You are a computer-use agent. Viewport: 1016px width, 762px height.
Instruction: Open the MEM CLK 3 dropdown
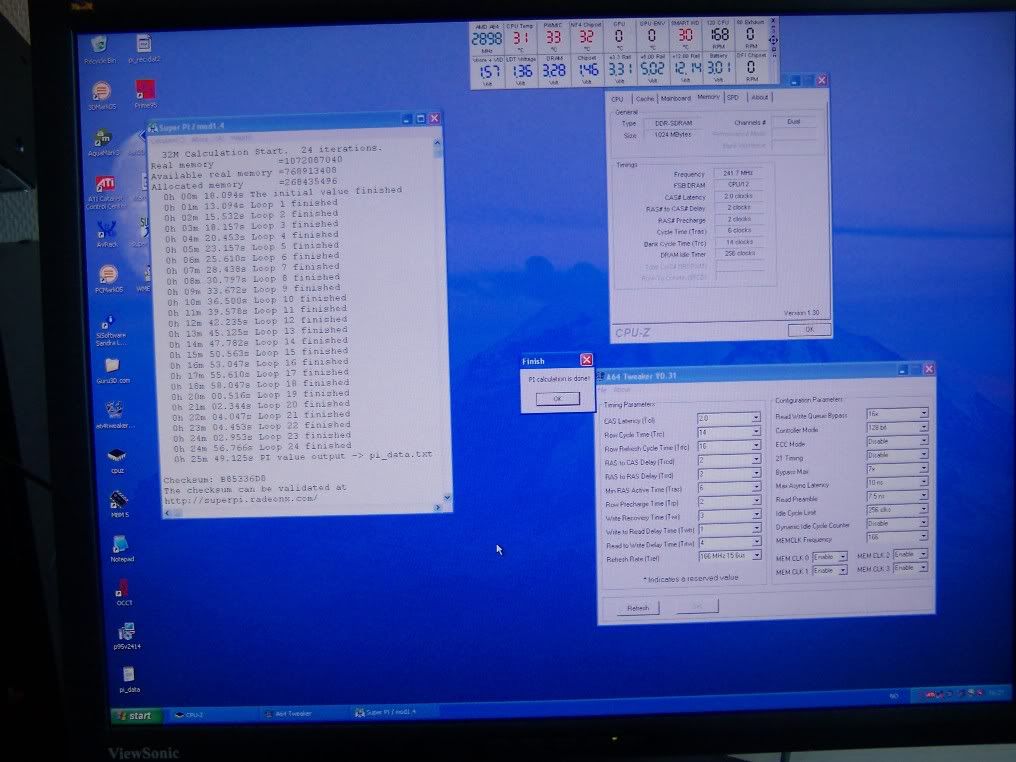click(x=923, y=568)
